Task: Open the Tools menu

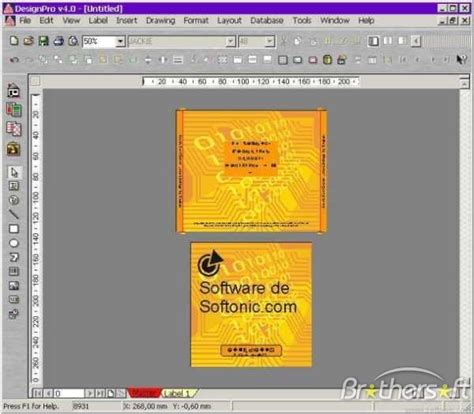Action: [x=302, y=21]
